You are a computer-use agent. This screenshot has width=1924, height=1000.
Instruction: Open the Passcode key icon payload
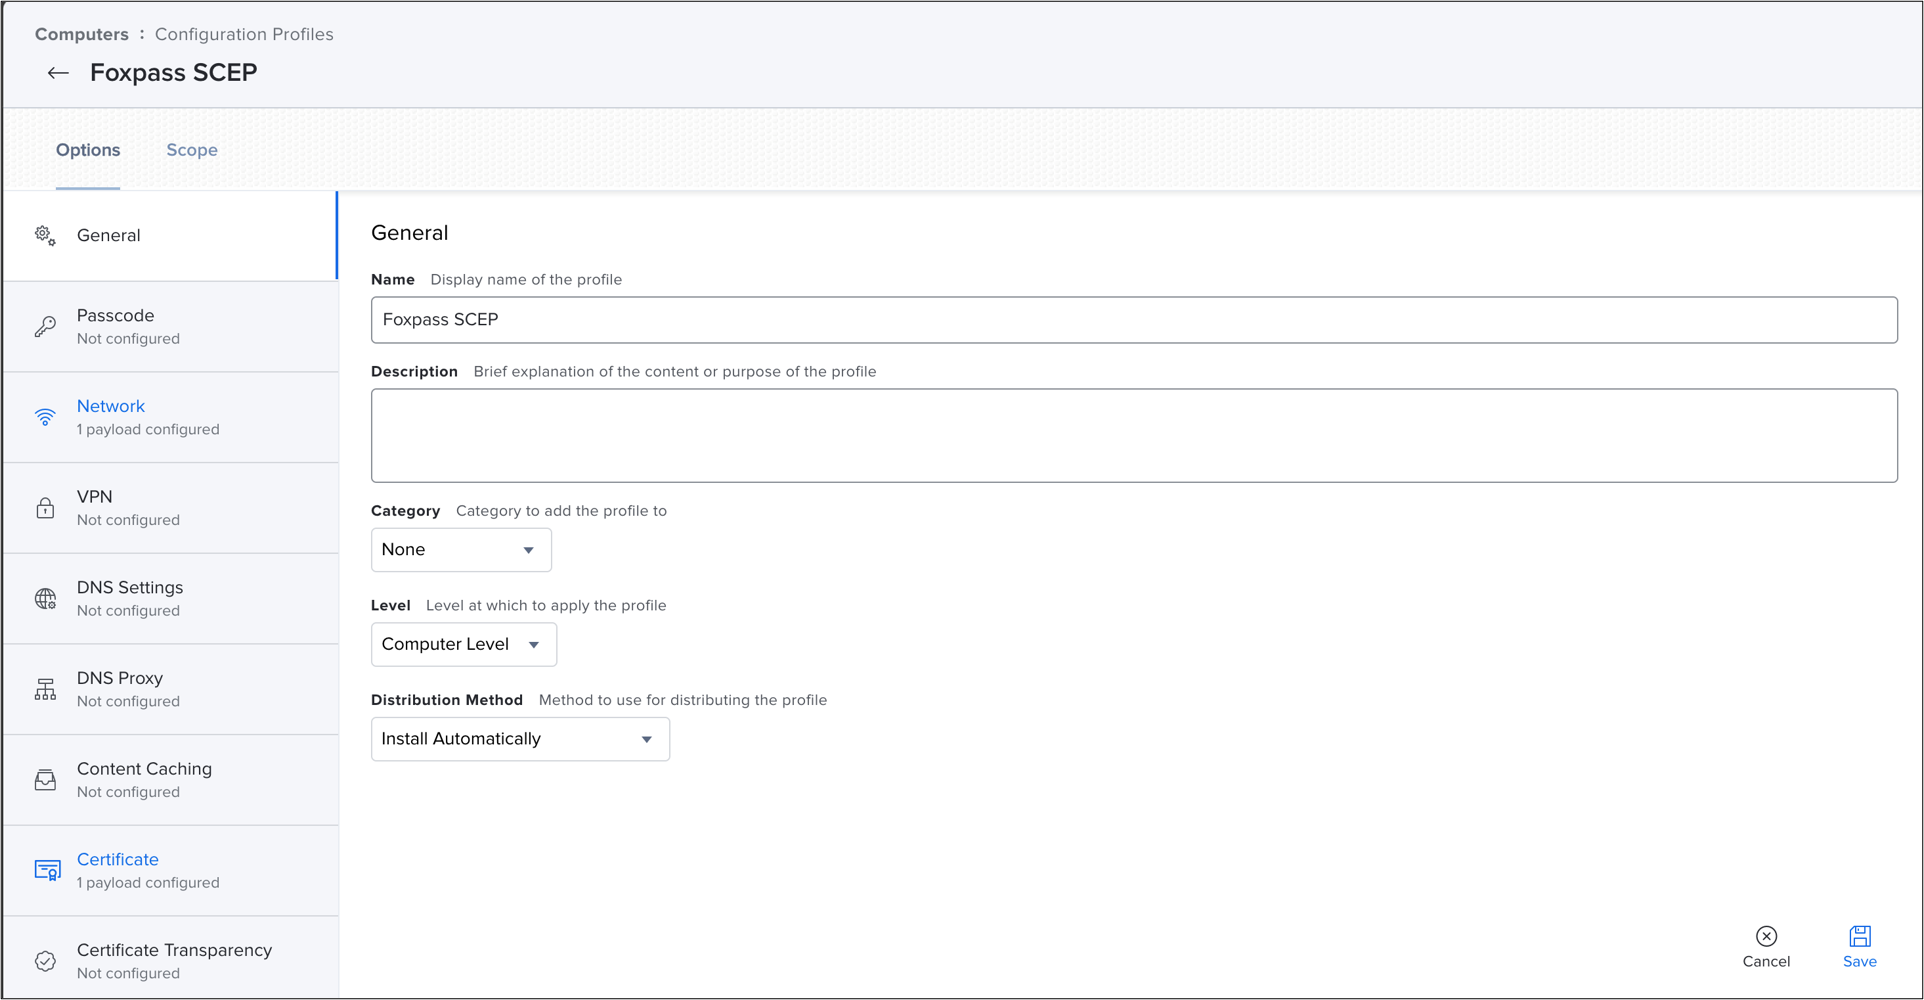click(x=45, y=327)
